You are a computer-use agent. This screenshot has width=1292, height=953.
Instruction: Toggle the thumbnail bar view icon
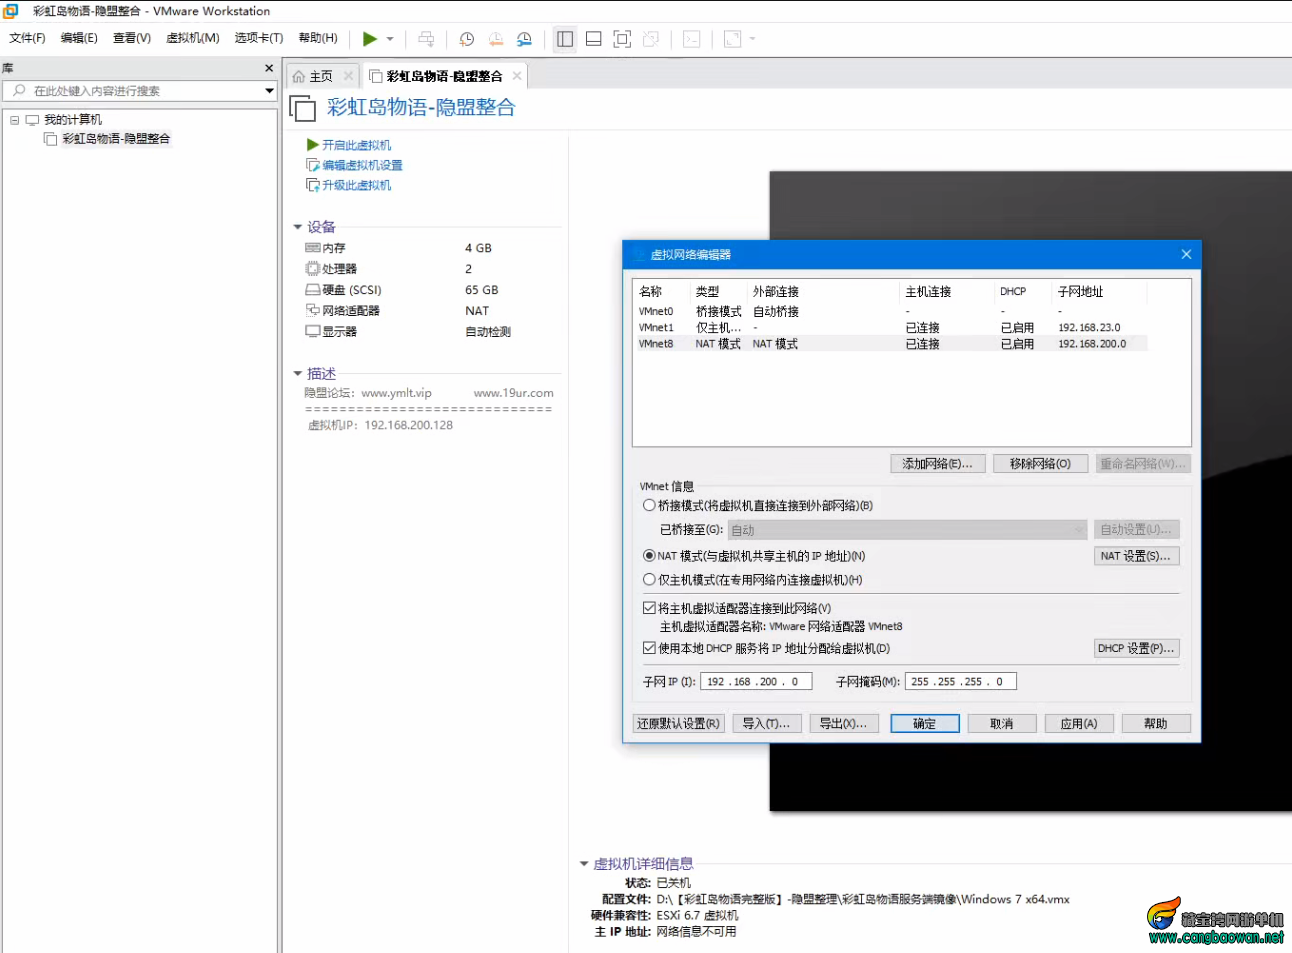[593, 39]
